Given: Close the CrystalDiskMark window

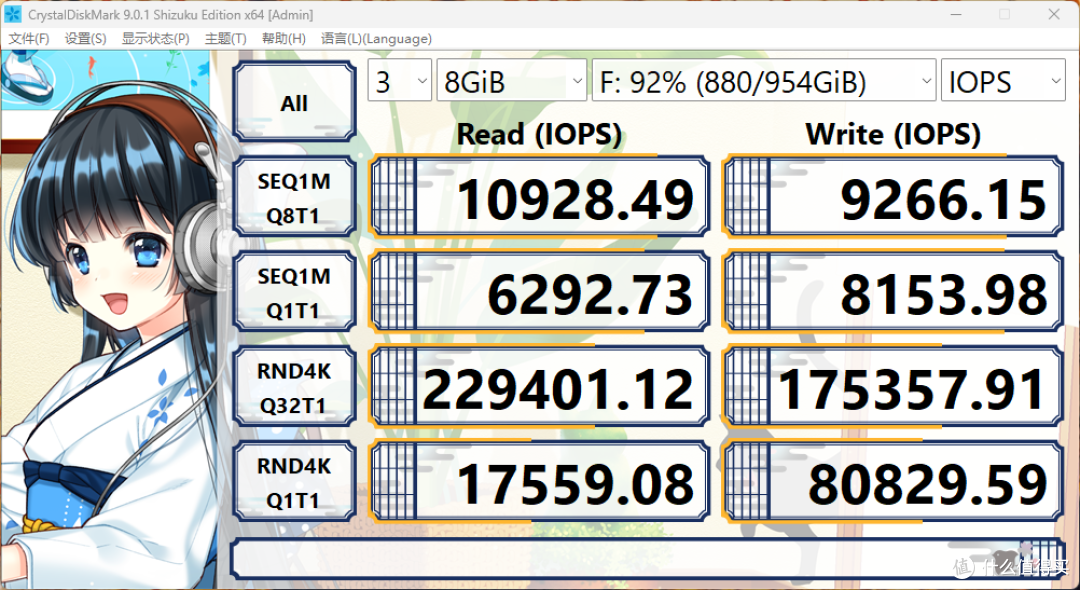Looking at the screenshot, I should 1054,14.
